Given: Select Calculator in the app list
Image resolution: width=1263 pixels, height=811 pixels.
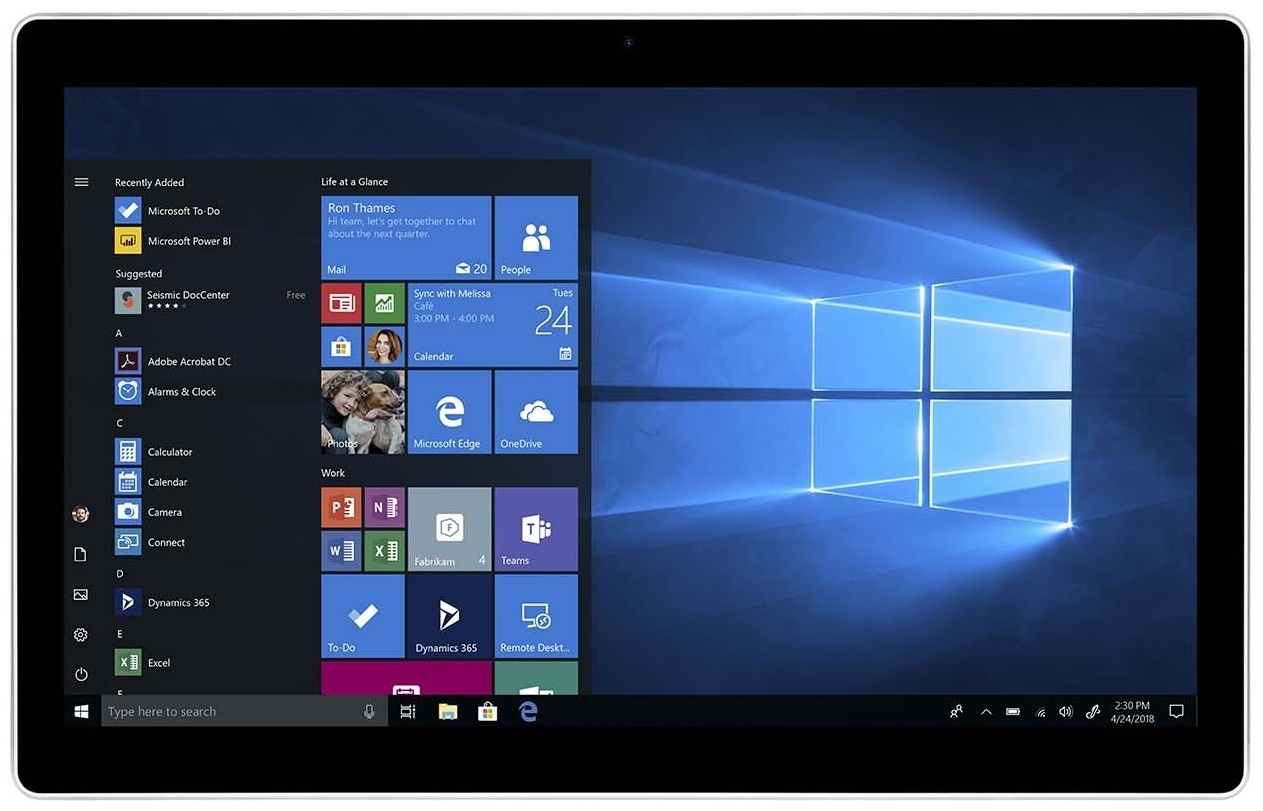Looking at the screenshot, I should coord(170,452).
